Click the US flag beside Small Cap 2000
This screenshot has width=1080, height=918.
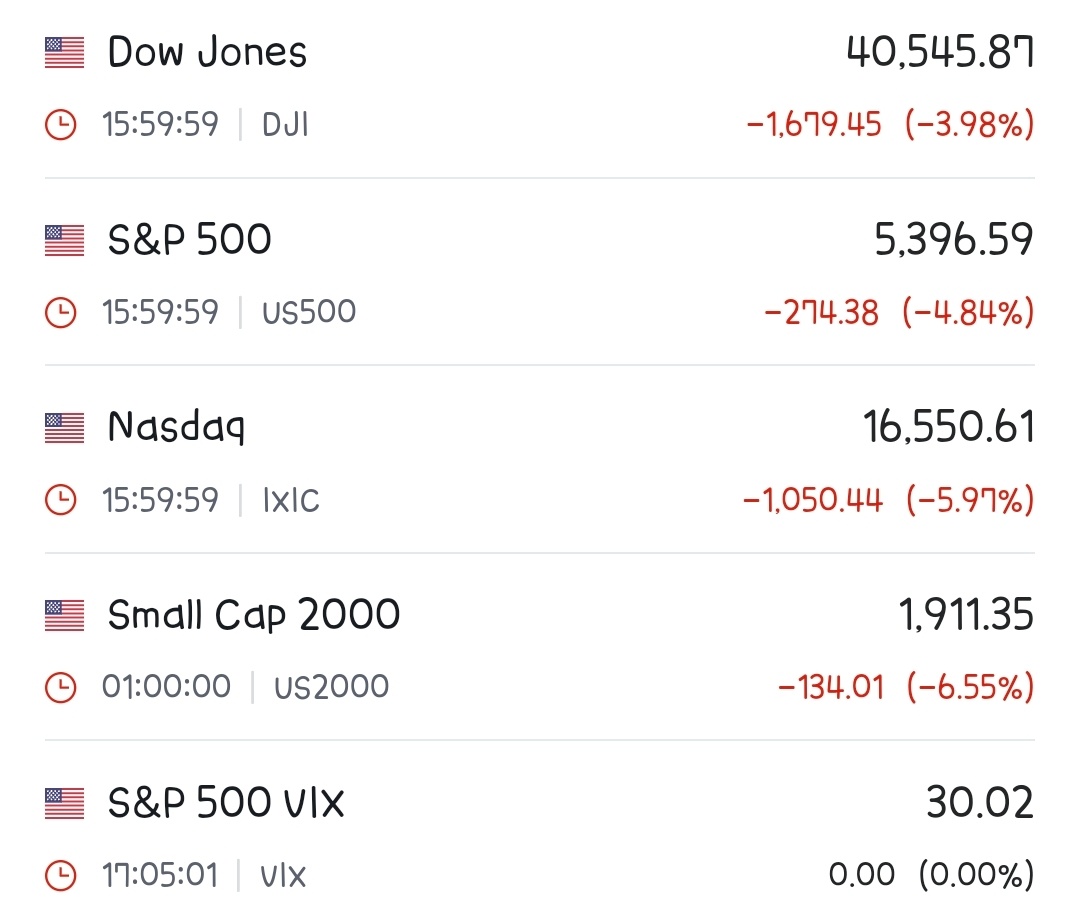pyautogui.click(x=64, y=615)
